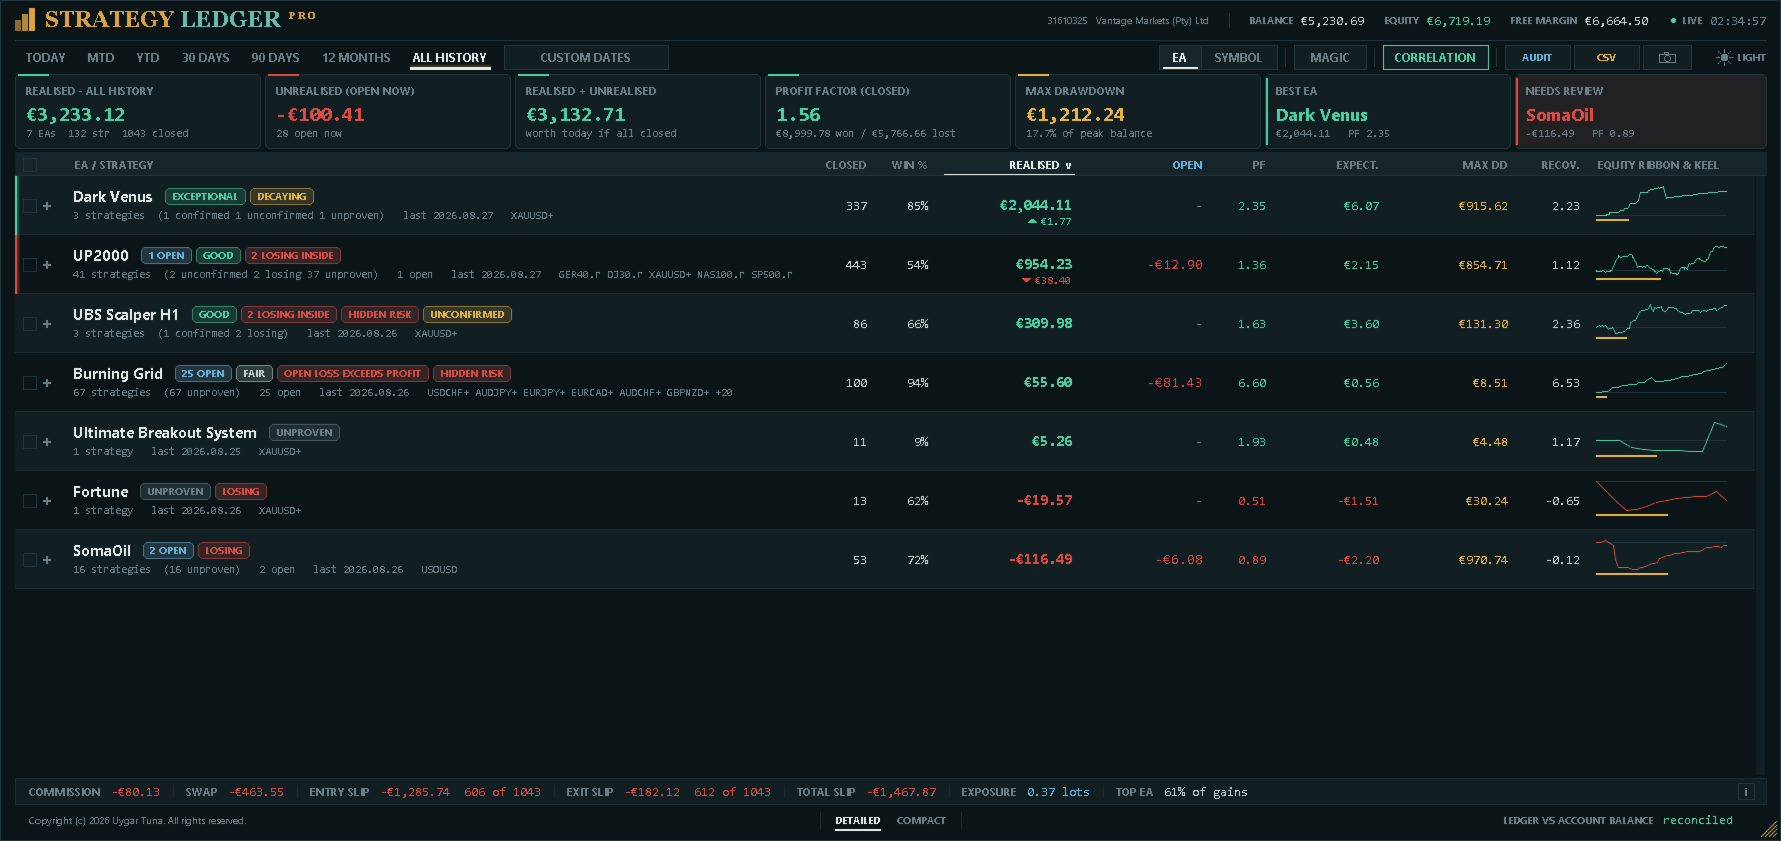
Task: Select the ALL HISTORY tab
Action: [x=449, y=58]
